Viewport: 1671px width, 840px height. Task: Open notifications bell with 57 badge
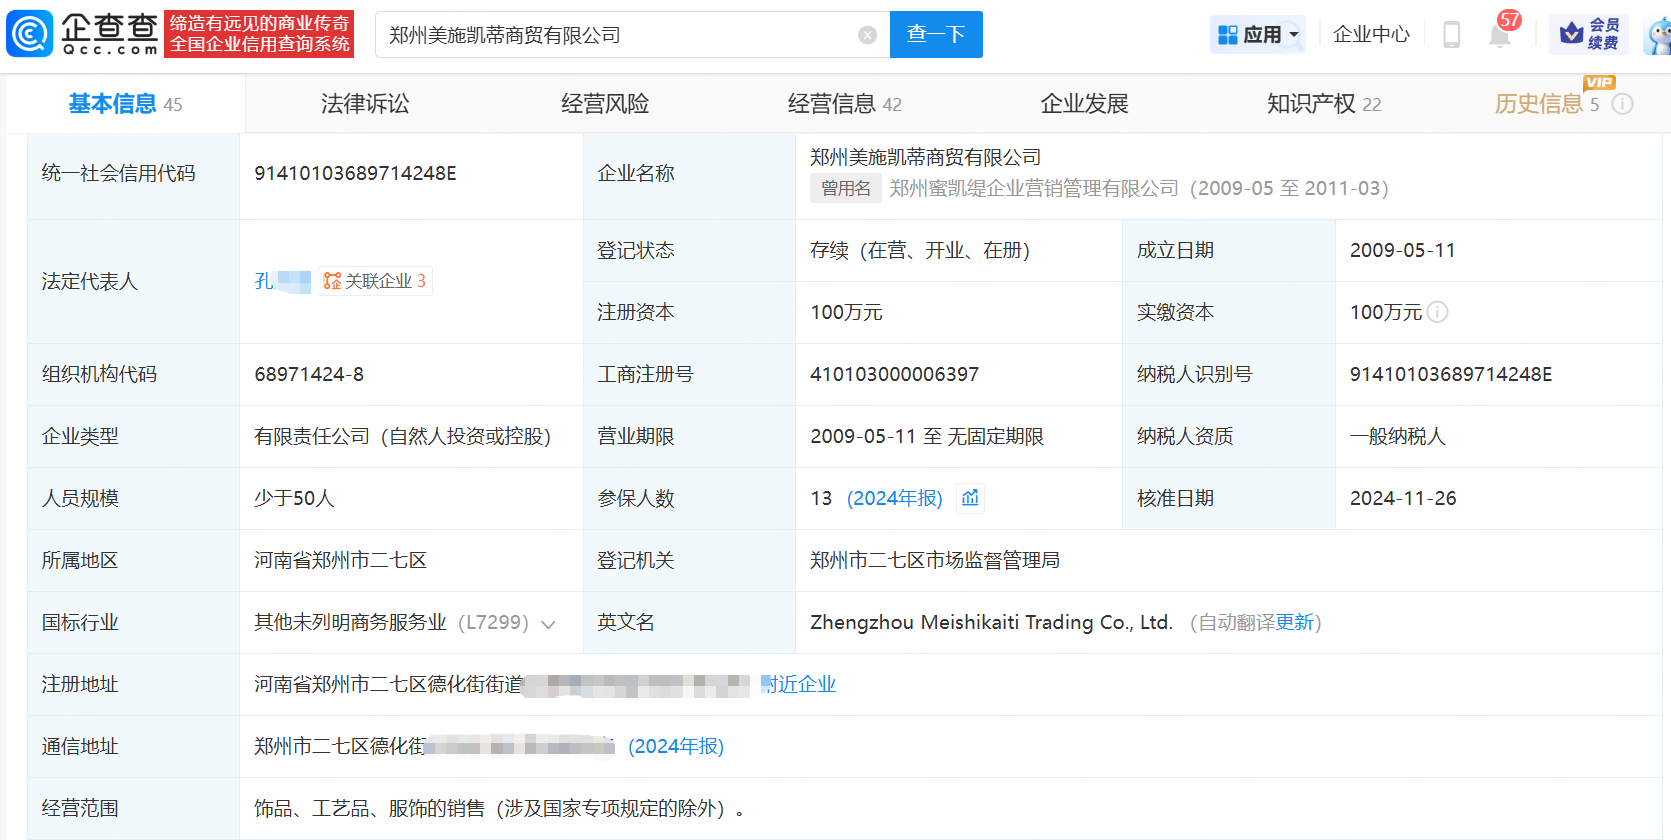pos(1499,35)
